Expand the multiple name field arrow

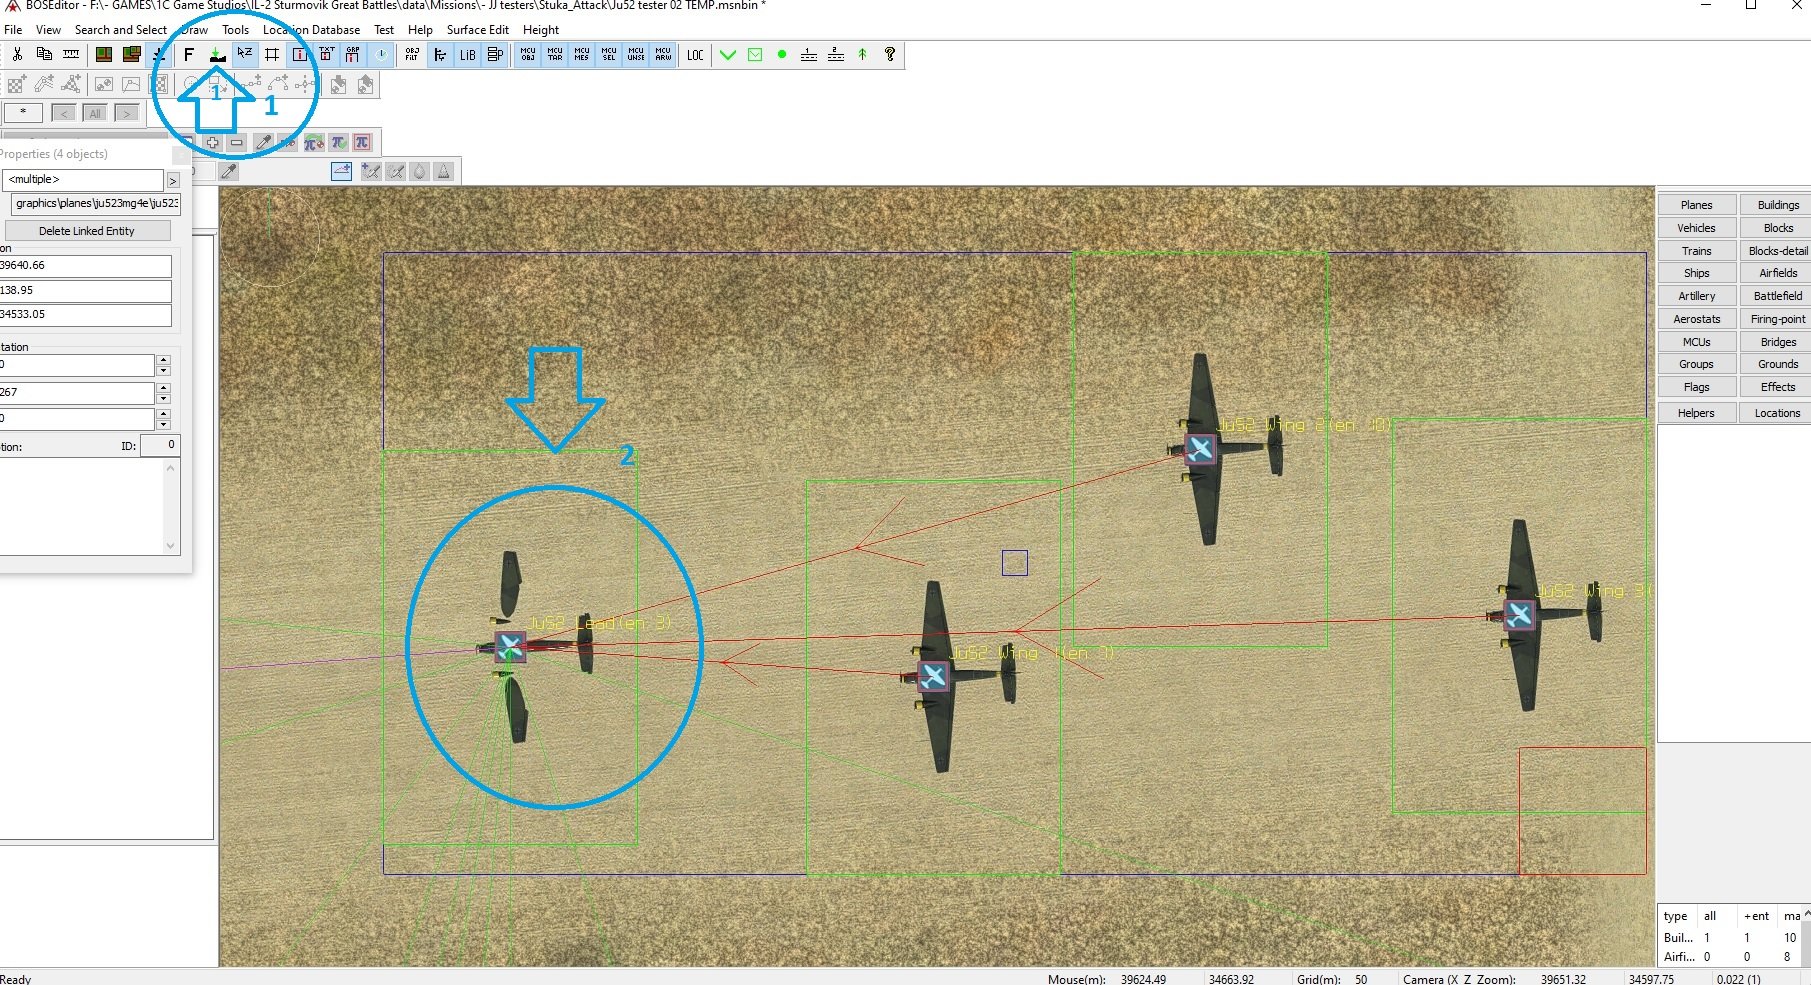pos(173,180)
